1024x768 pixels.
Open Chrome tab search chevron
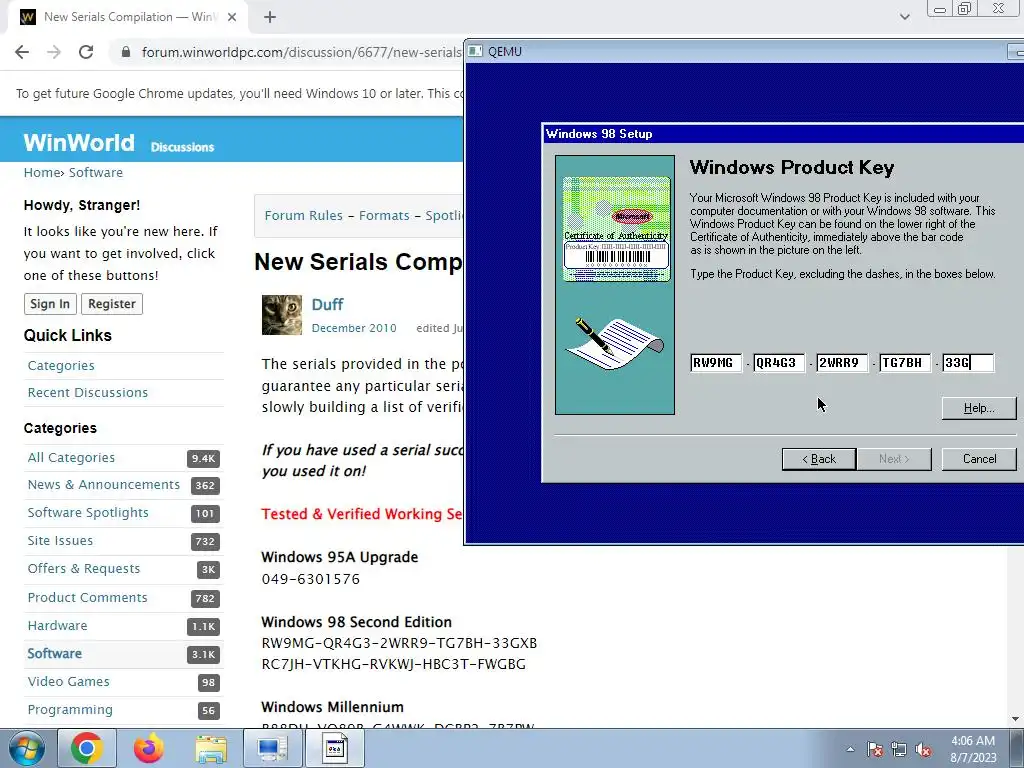pos(904,17)
